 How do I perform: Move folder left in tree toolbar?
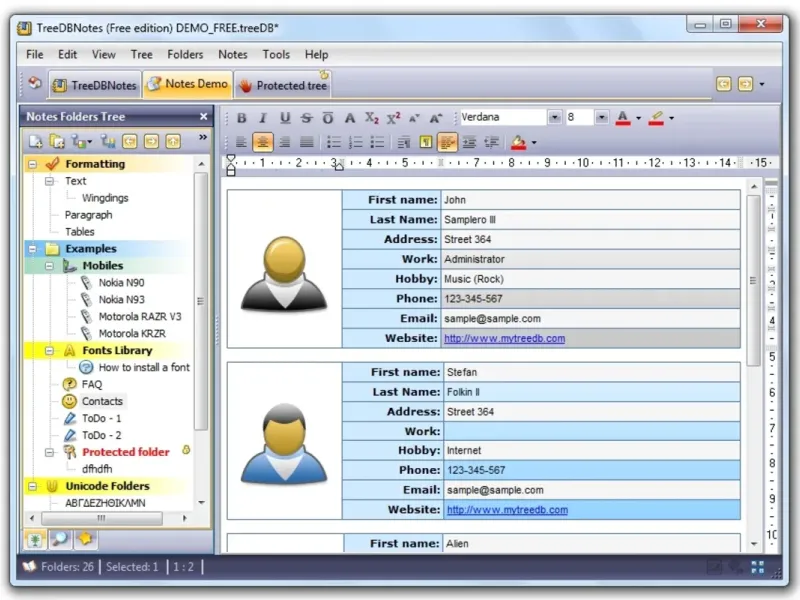[130, 141]
